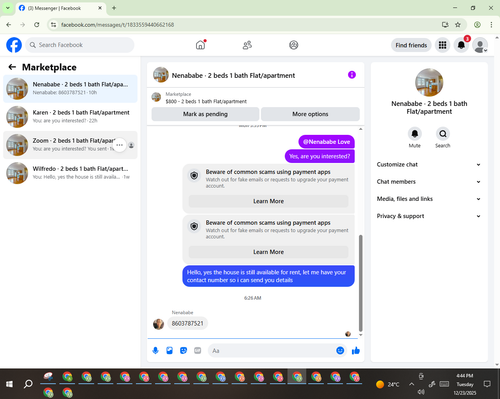Go back using the Marketplace arrow
Viewport: 500px width, 399px height.
(12, 67)
